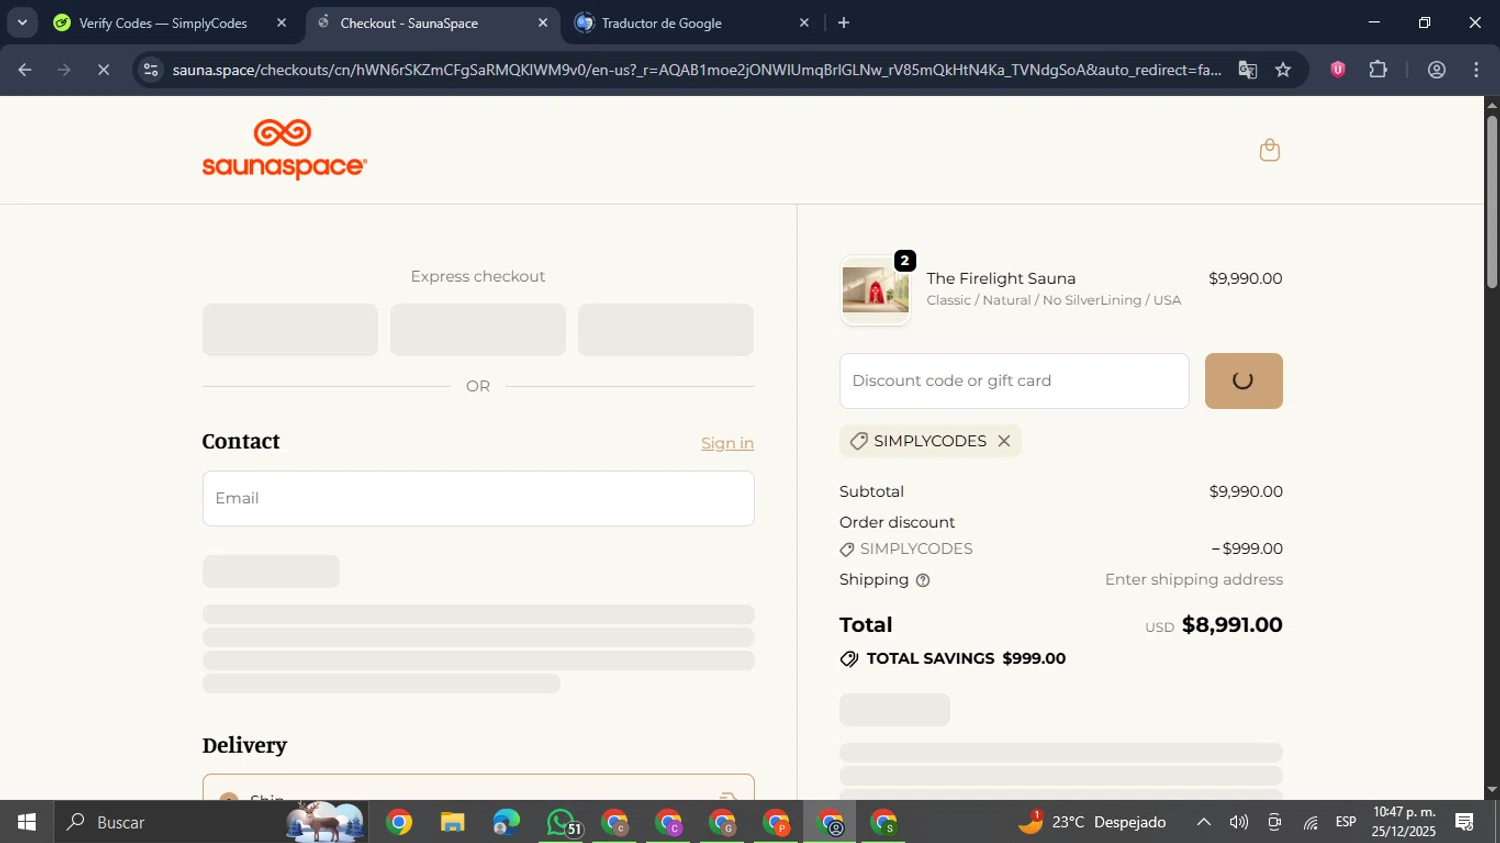Viewport: 1500px width, 843px height.
Task: Stop loading the page
Action: [x=103, y=70]
